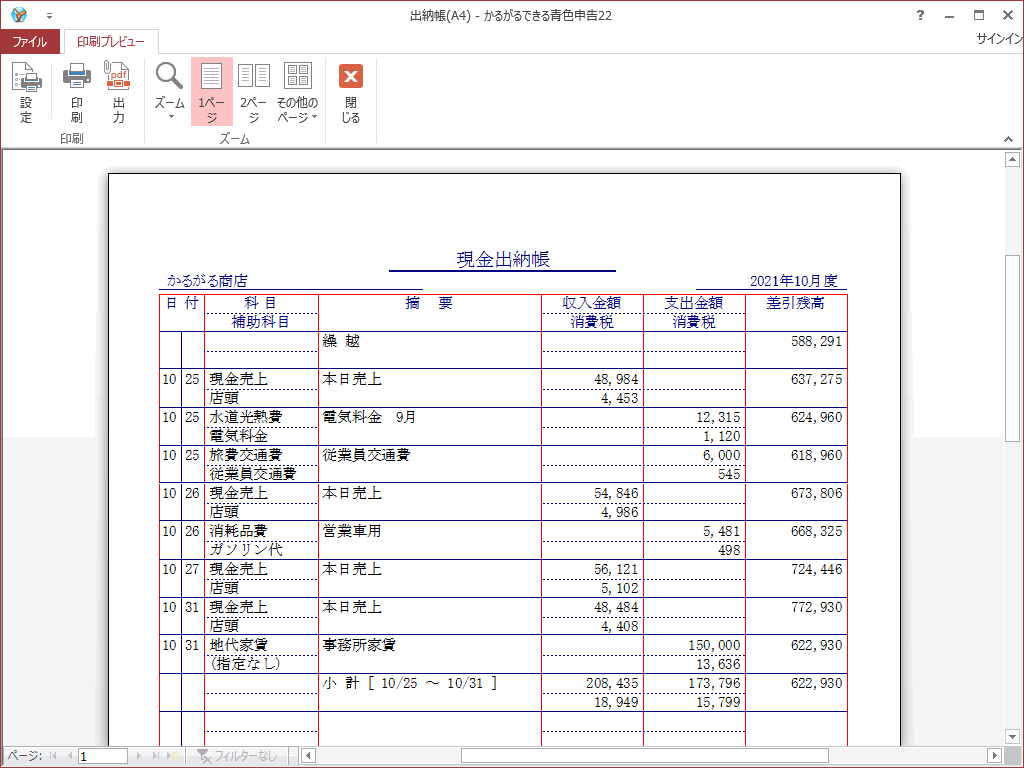The height and width of the screenshot is (768, 1024).
Task: Click the vertical scrollbar thumb
Action: coord(1012,349)
